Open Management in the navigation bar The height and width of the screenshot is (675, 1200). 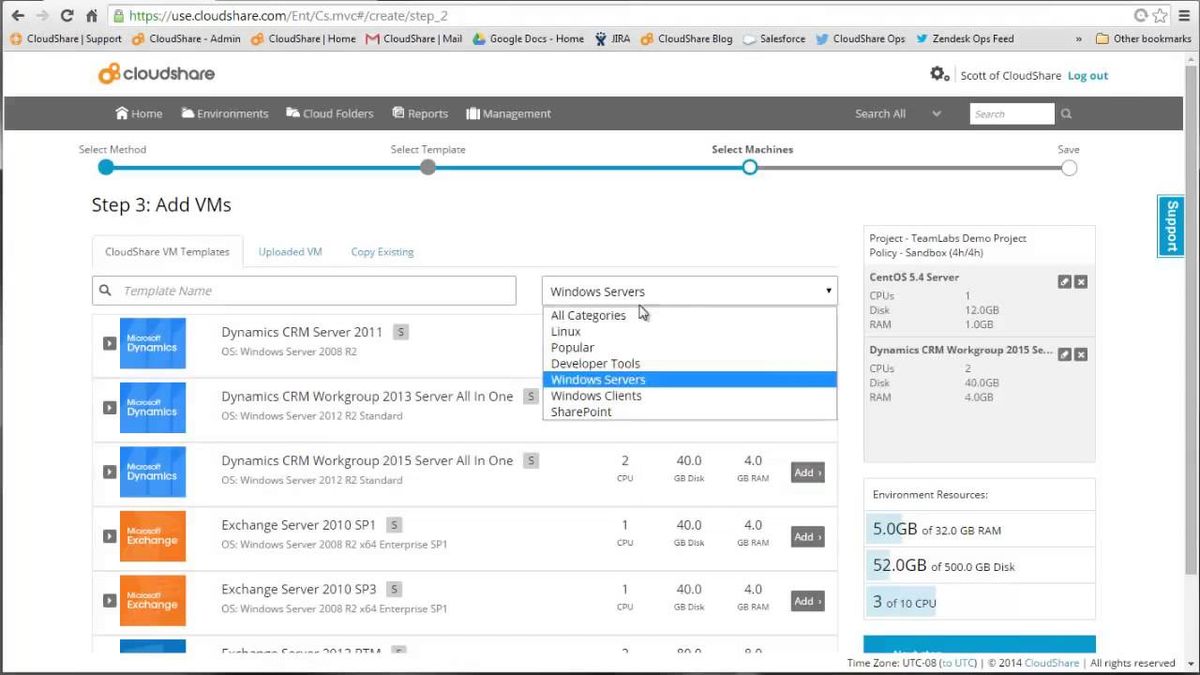508,114
